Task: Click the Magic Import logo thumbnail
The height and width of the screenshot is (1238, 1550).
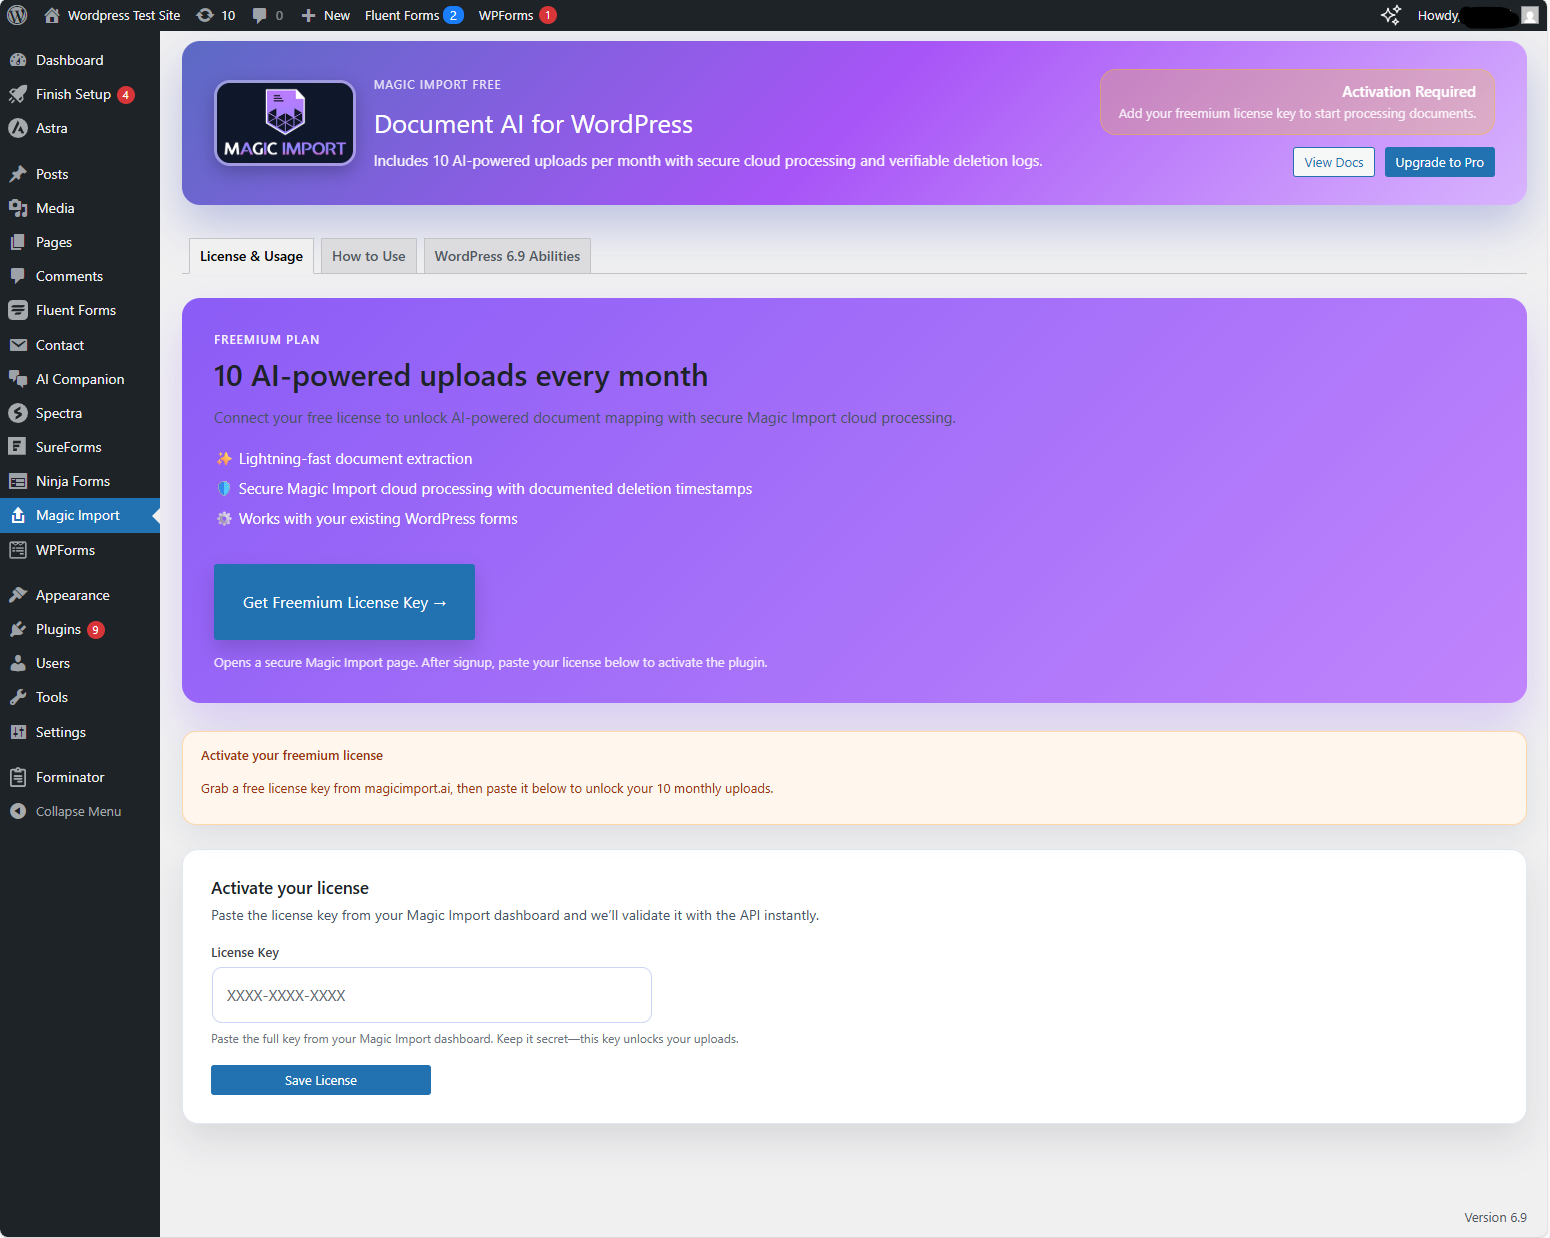Action: [x=285, y=123]
